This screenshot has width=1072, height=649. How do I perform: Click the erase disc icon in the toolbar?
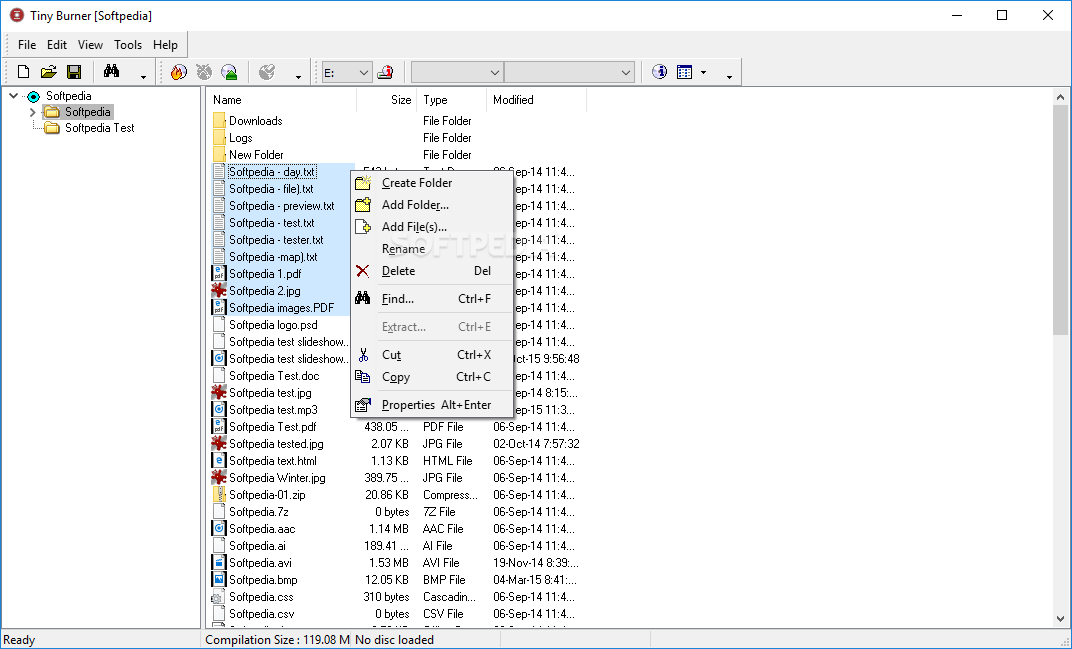pyautogui.click(x=204, y=72)
